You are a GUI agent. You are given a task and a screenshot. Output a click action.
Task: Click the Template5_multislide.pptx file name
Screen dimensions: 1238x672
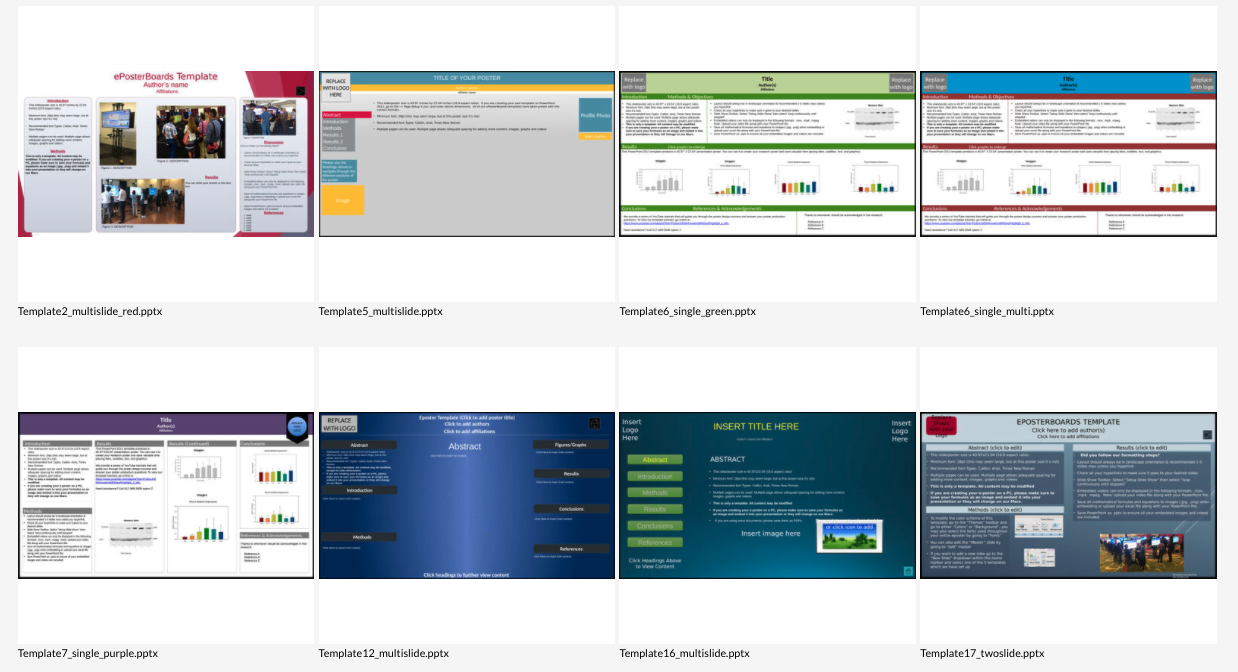381,311
